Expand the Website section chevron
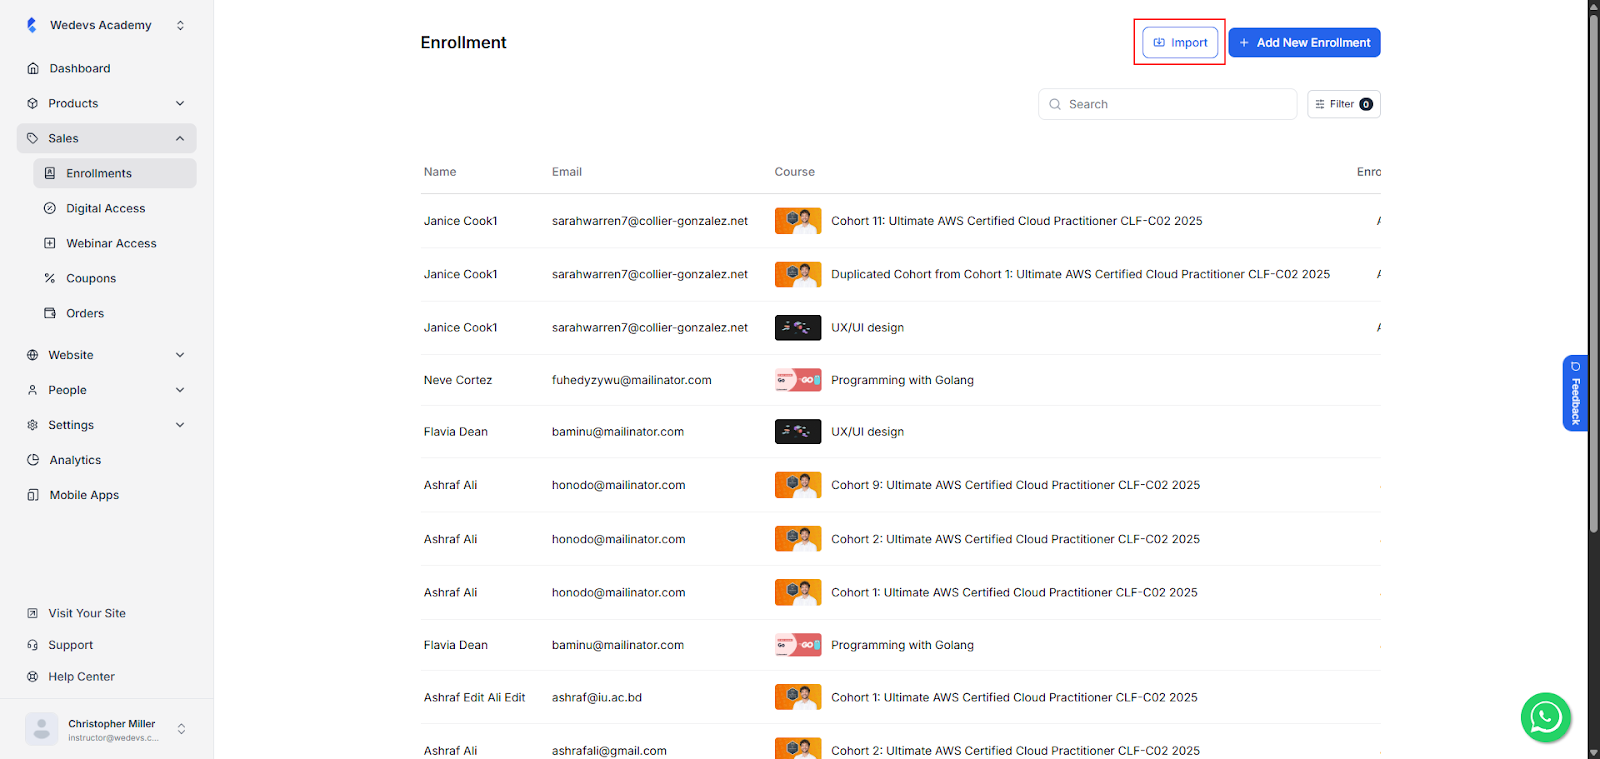The image size is (1600, 759). pos(180,355)
